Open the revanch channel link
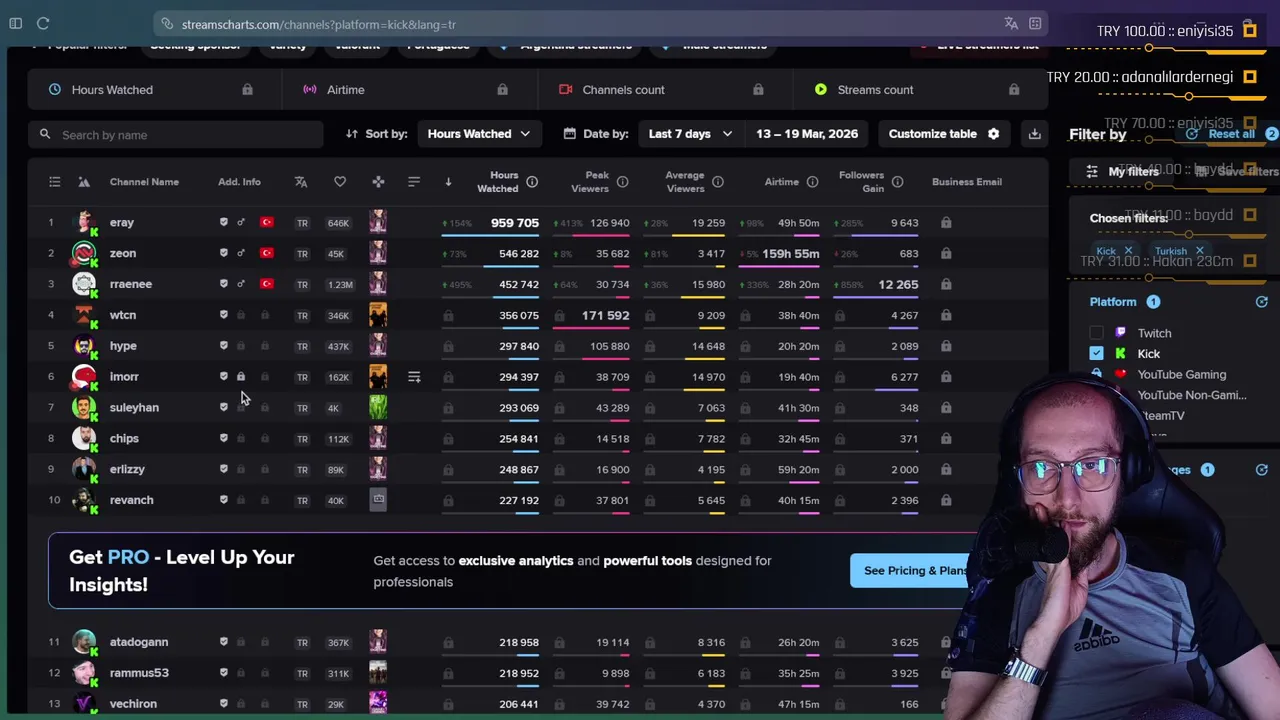1280x720 pixels. 132,500
